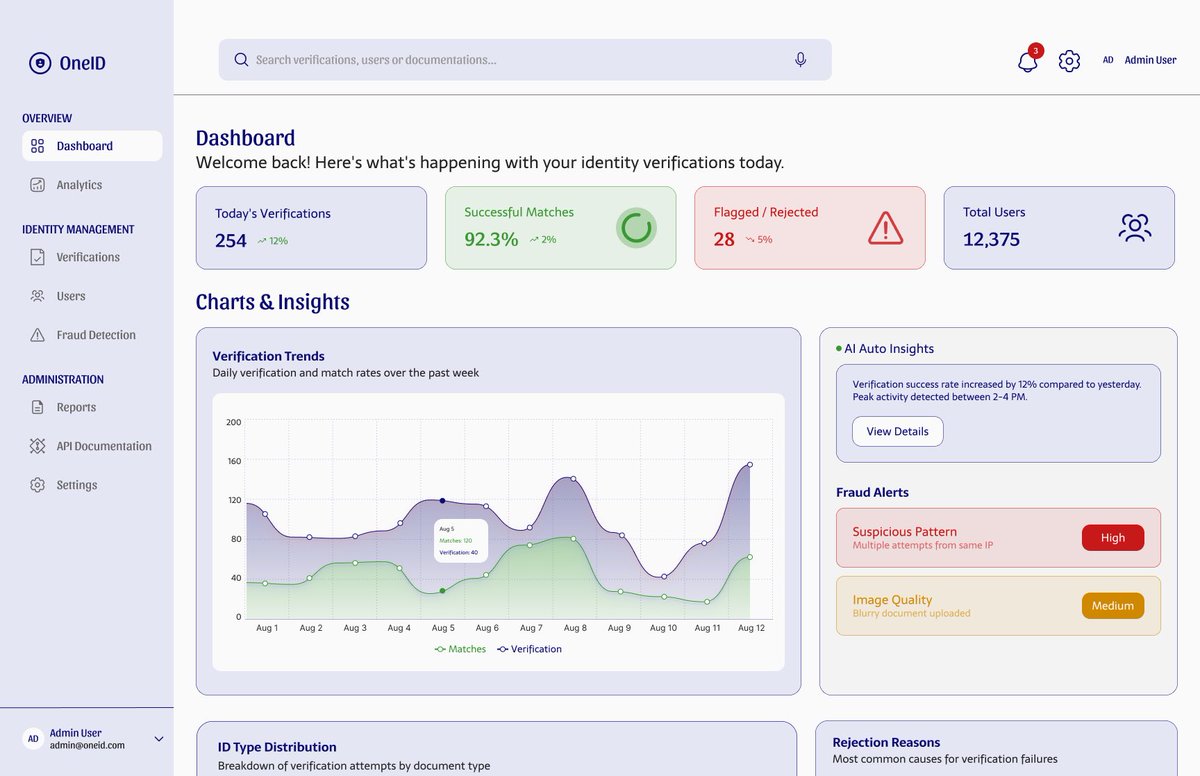Click the AD avatar in sidebar footer

(x=33, y=739)
